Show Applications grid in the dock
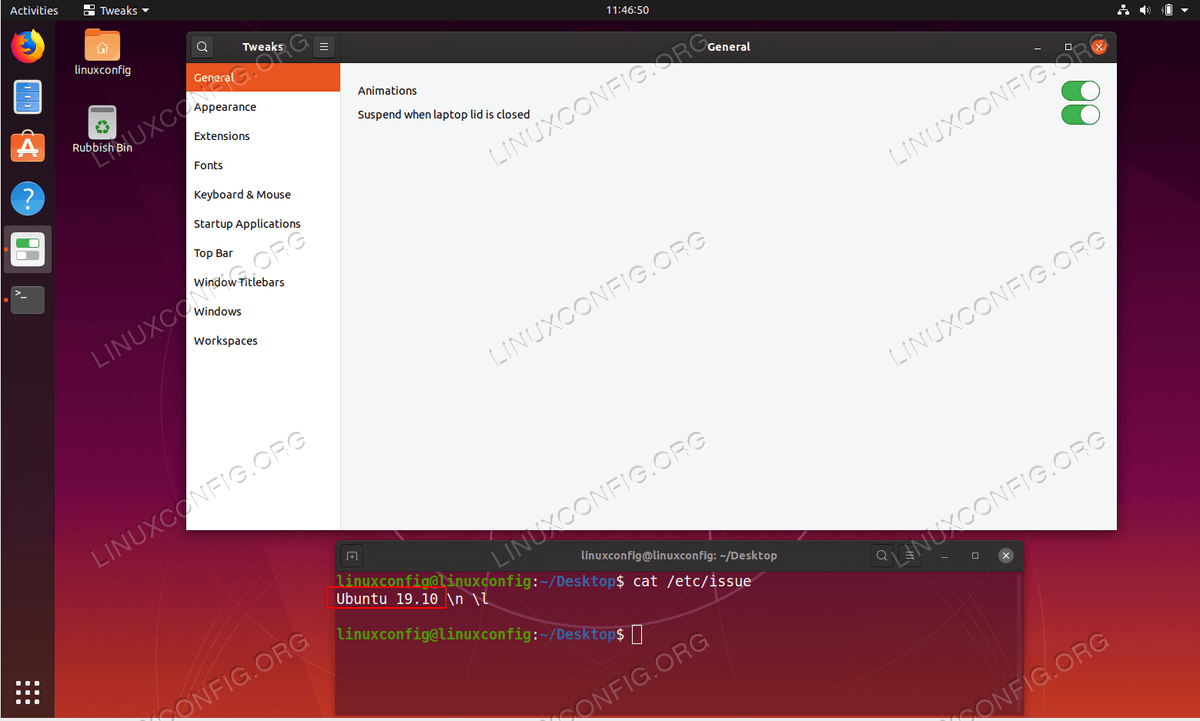Screen dimensions: 1200x721 coord(28,692)
